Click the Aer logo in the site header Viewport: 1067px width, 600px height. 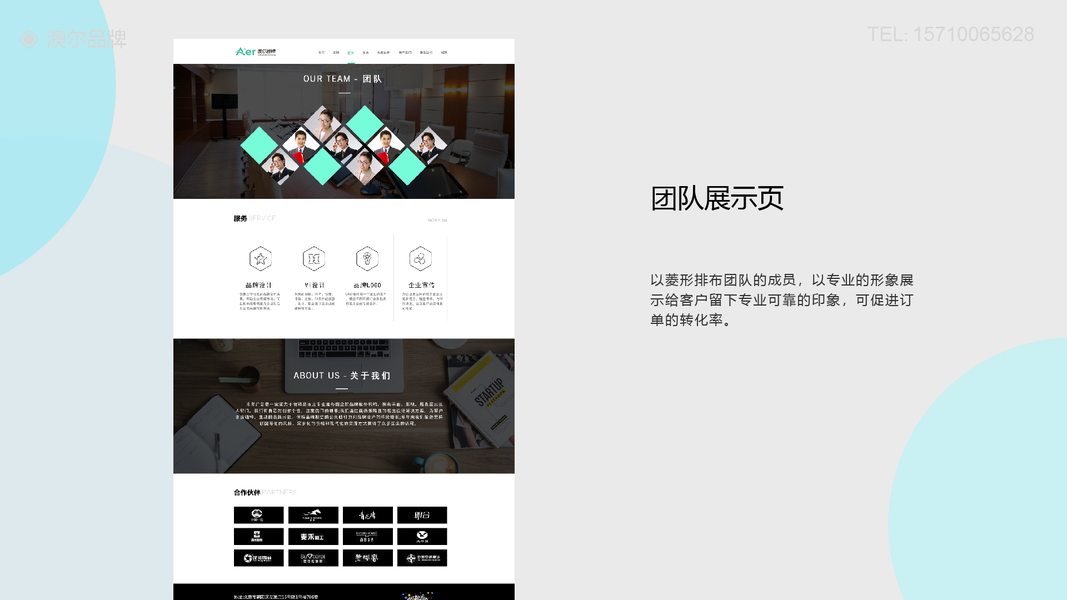(x=256, y=52)
